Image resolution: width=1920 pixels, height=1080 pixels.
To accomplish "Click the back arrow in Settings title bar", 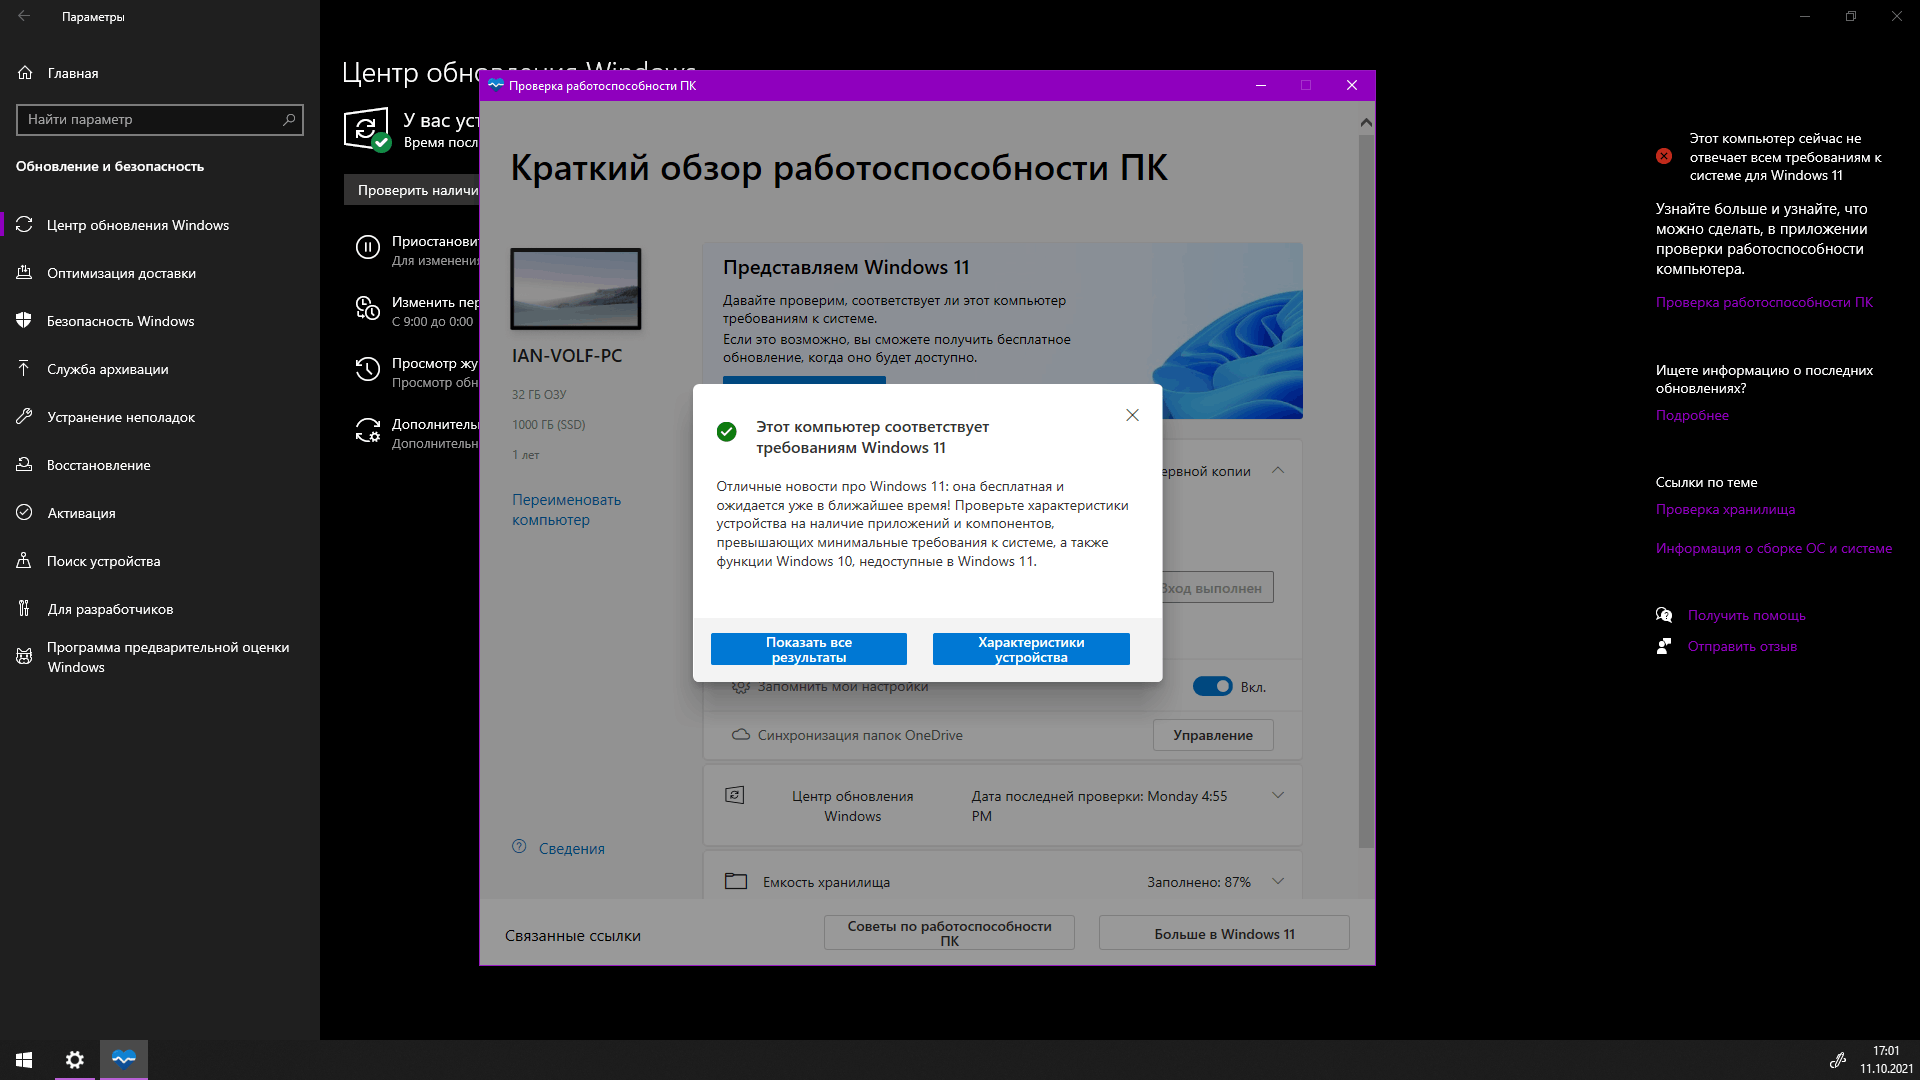I will tap(24, 16).
